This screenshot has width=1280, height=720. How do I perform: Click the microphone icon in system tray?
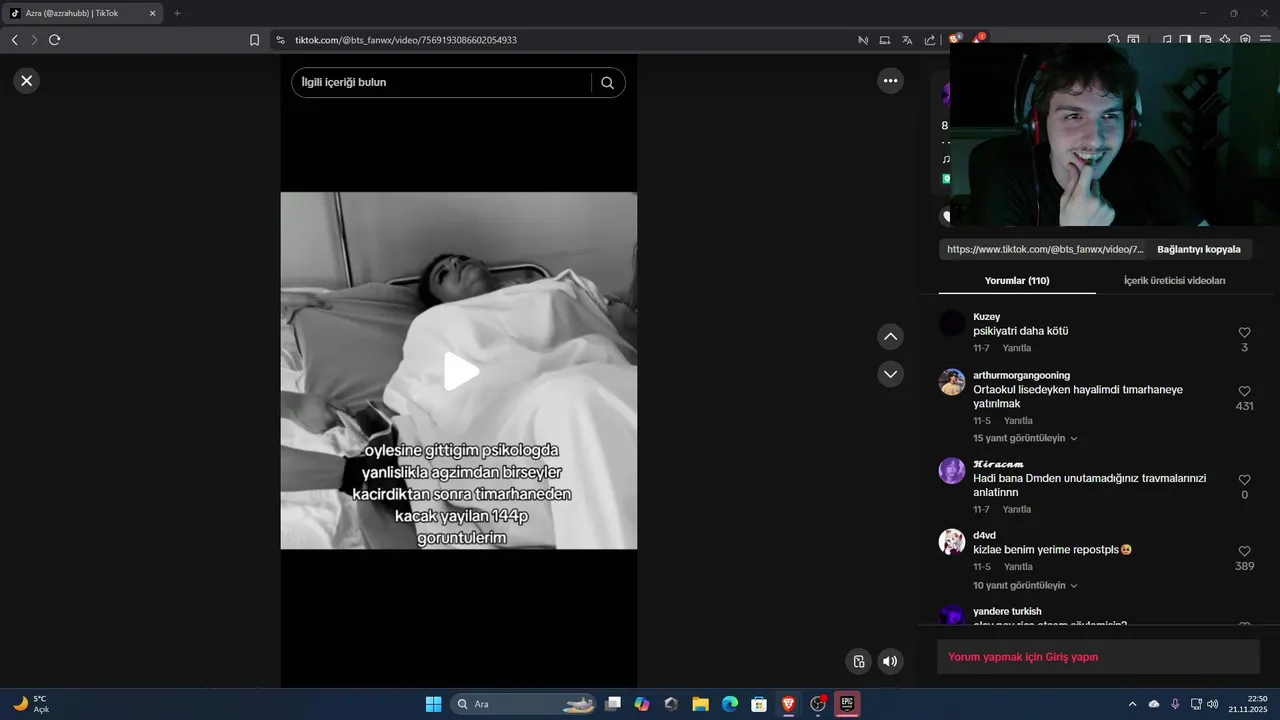[x=1175, y=704]
